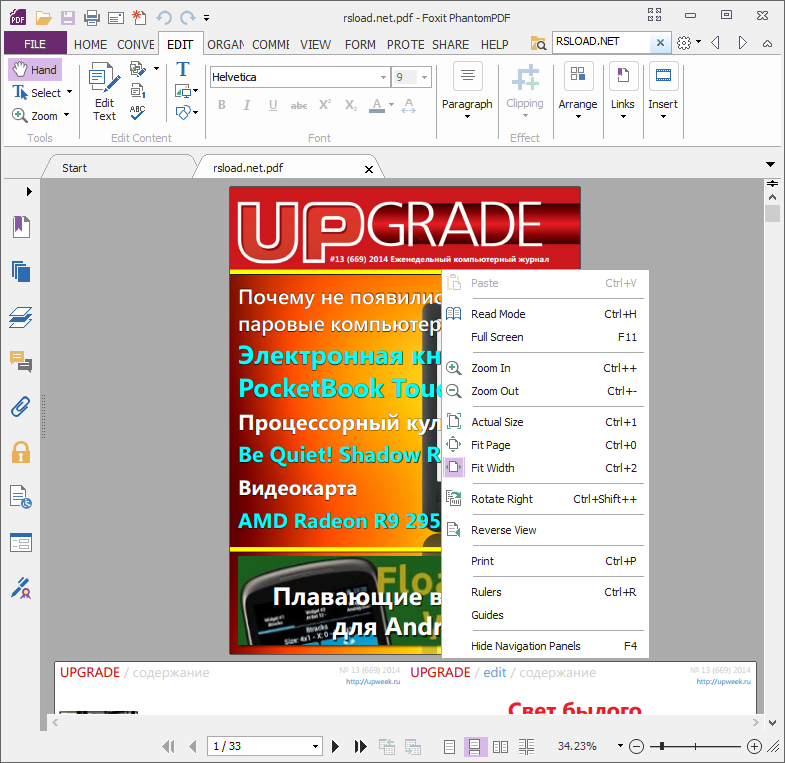This screenshot has width=785, height=763.
Task: Open the Pages thumbnails panel icon
Action: 21,271
